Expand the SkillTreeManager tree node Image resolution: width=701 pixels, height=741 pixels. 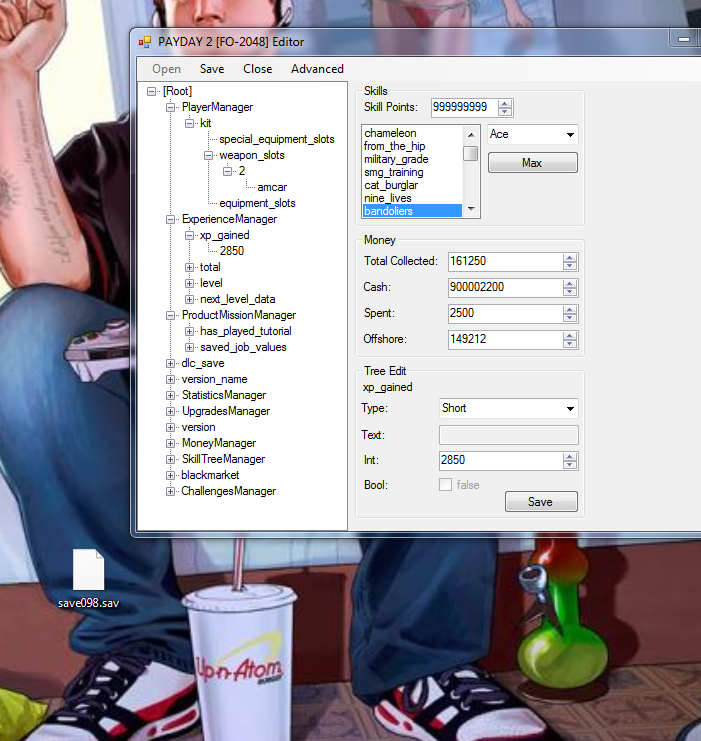coord(170,459)
